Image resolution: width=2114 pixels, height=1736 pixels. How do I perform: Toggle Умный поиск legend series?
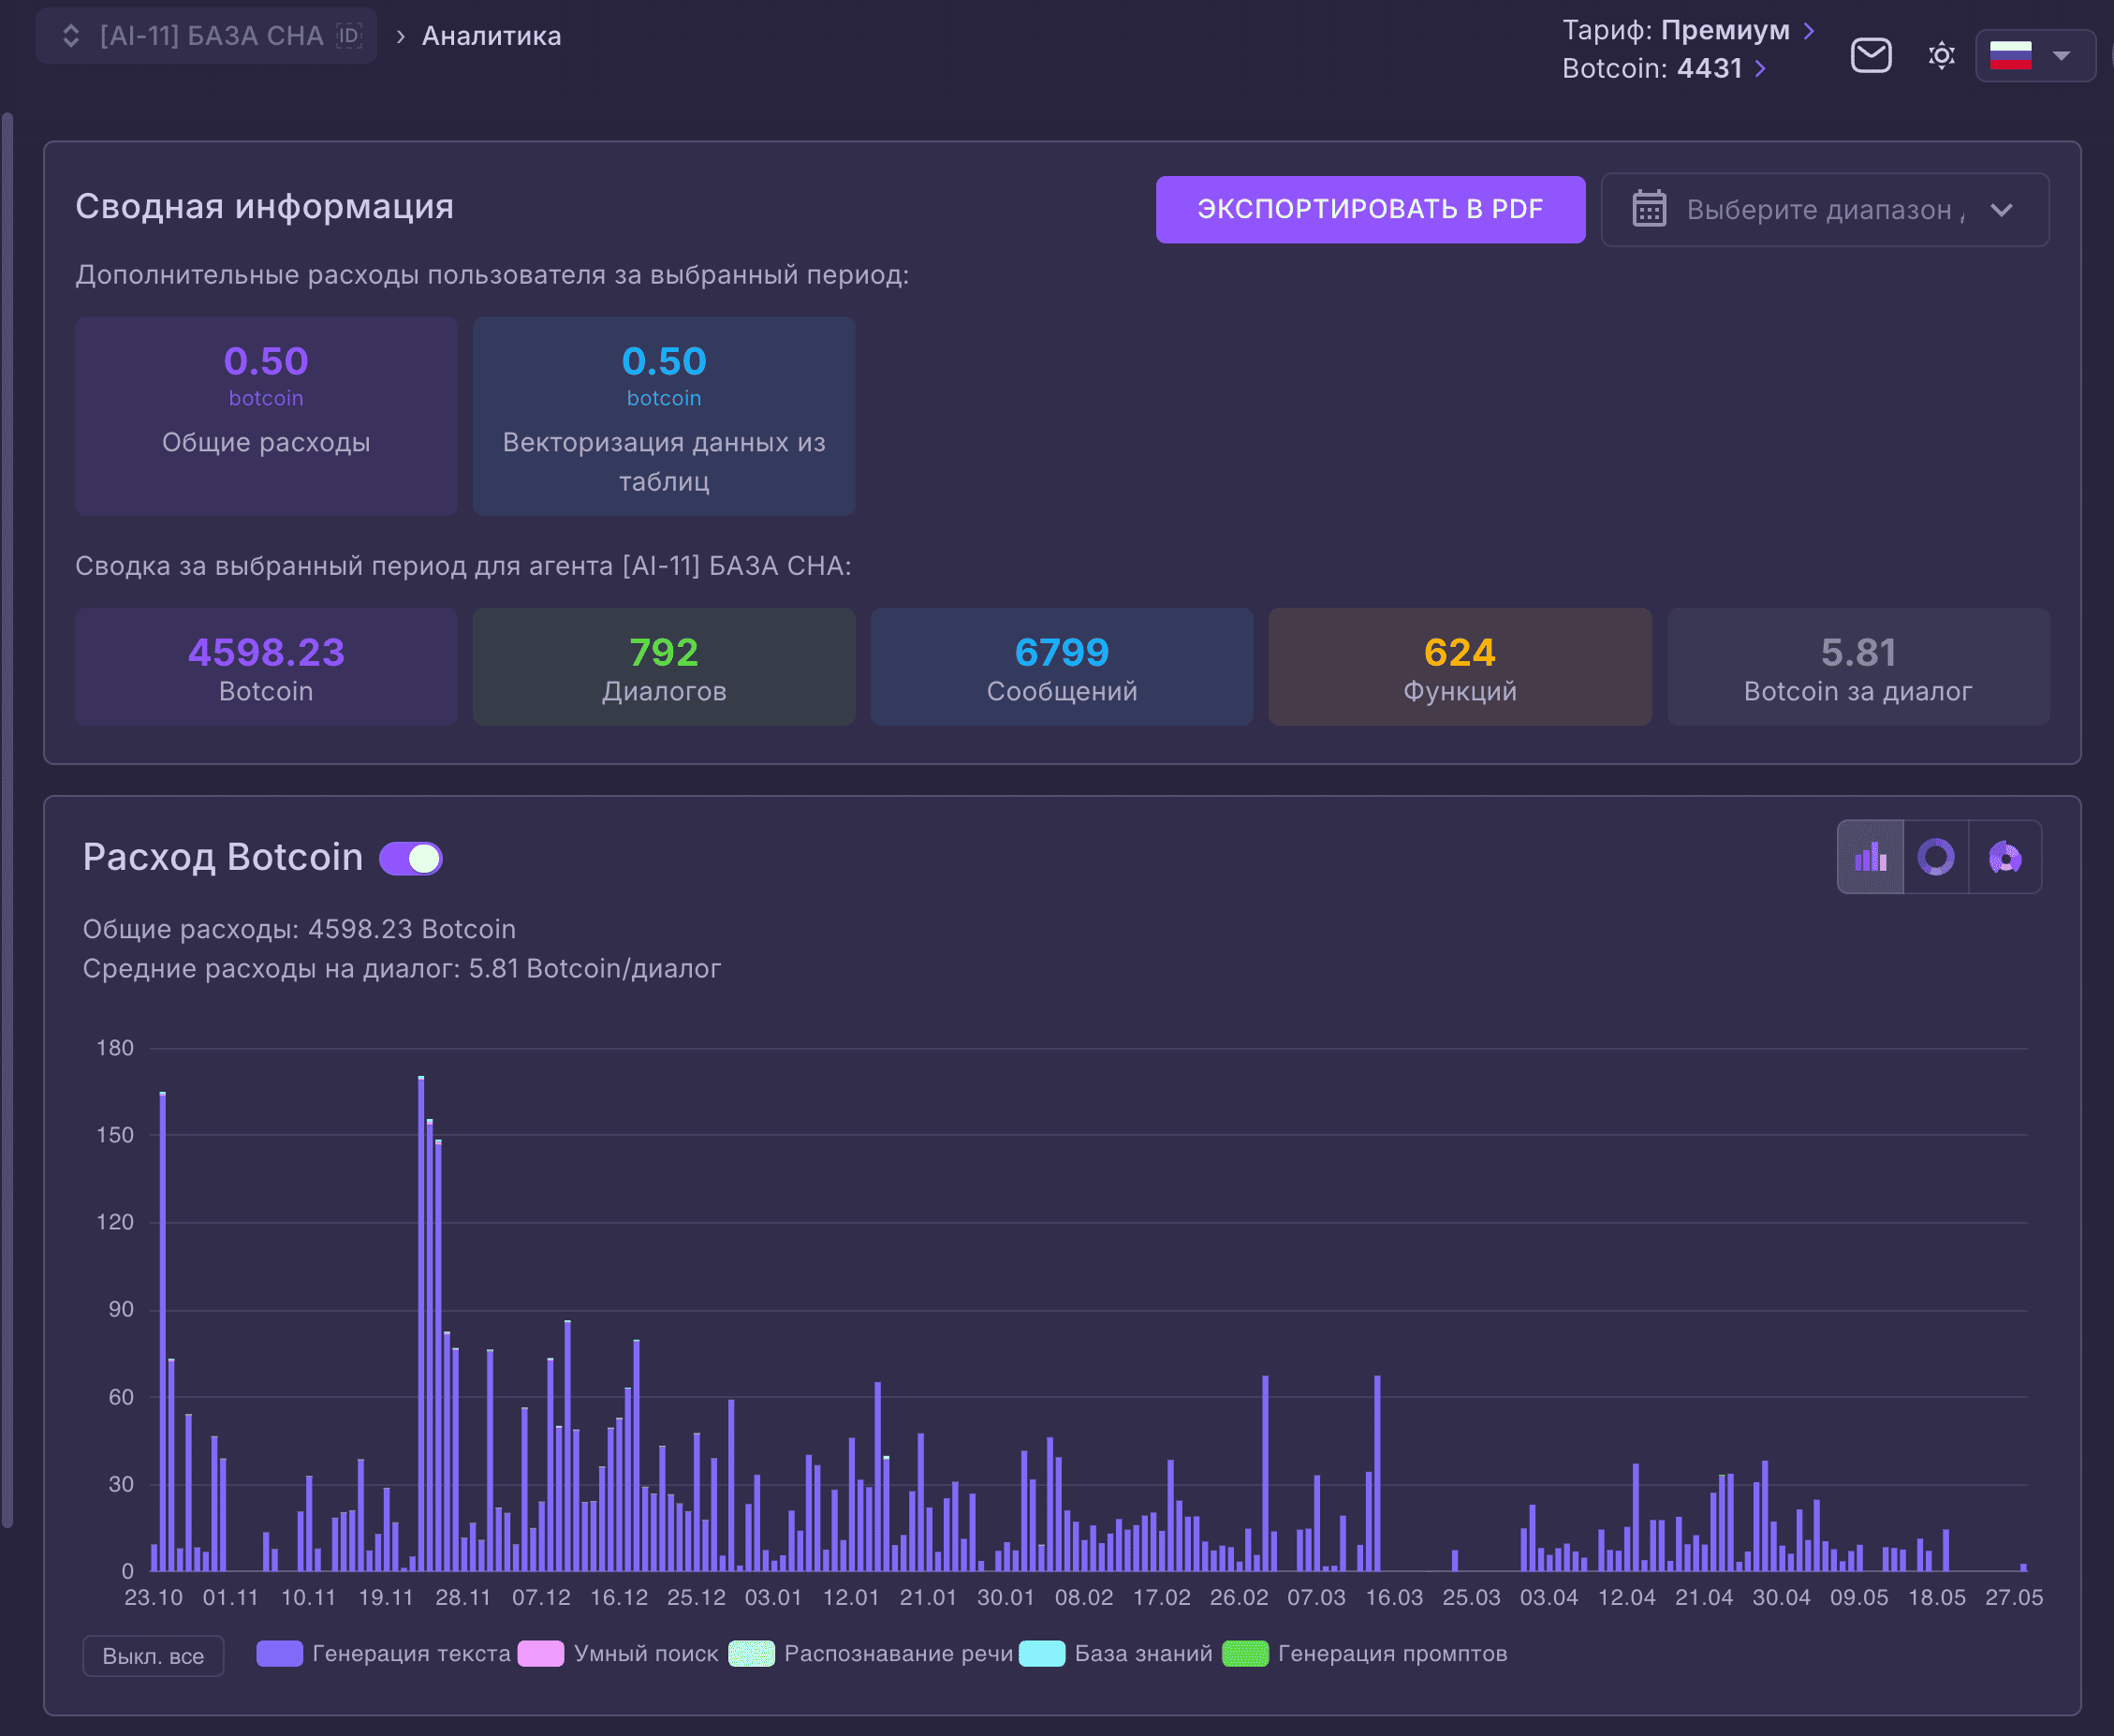[x=619, y=1654]
